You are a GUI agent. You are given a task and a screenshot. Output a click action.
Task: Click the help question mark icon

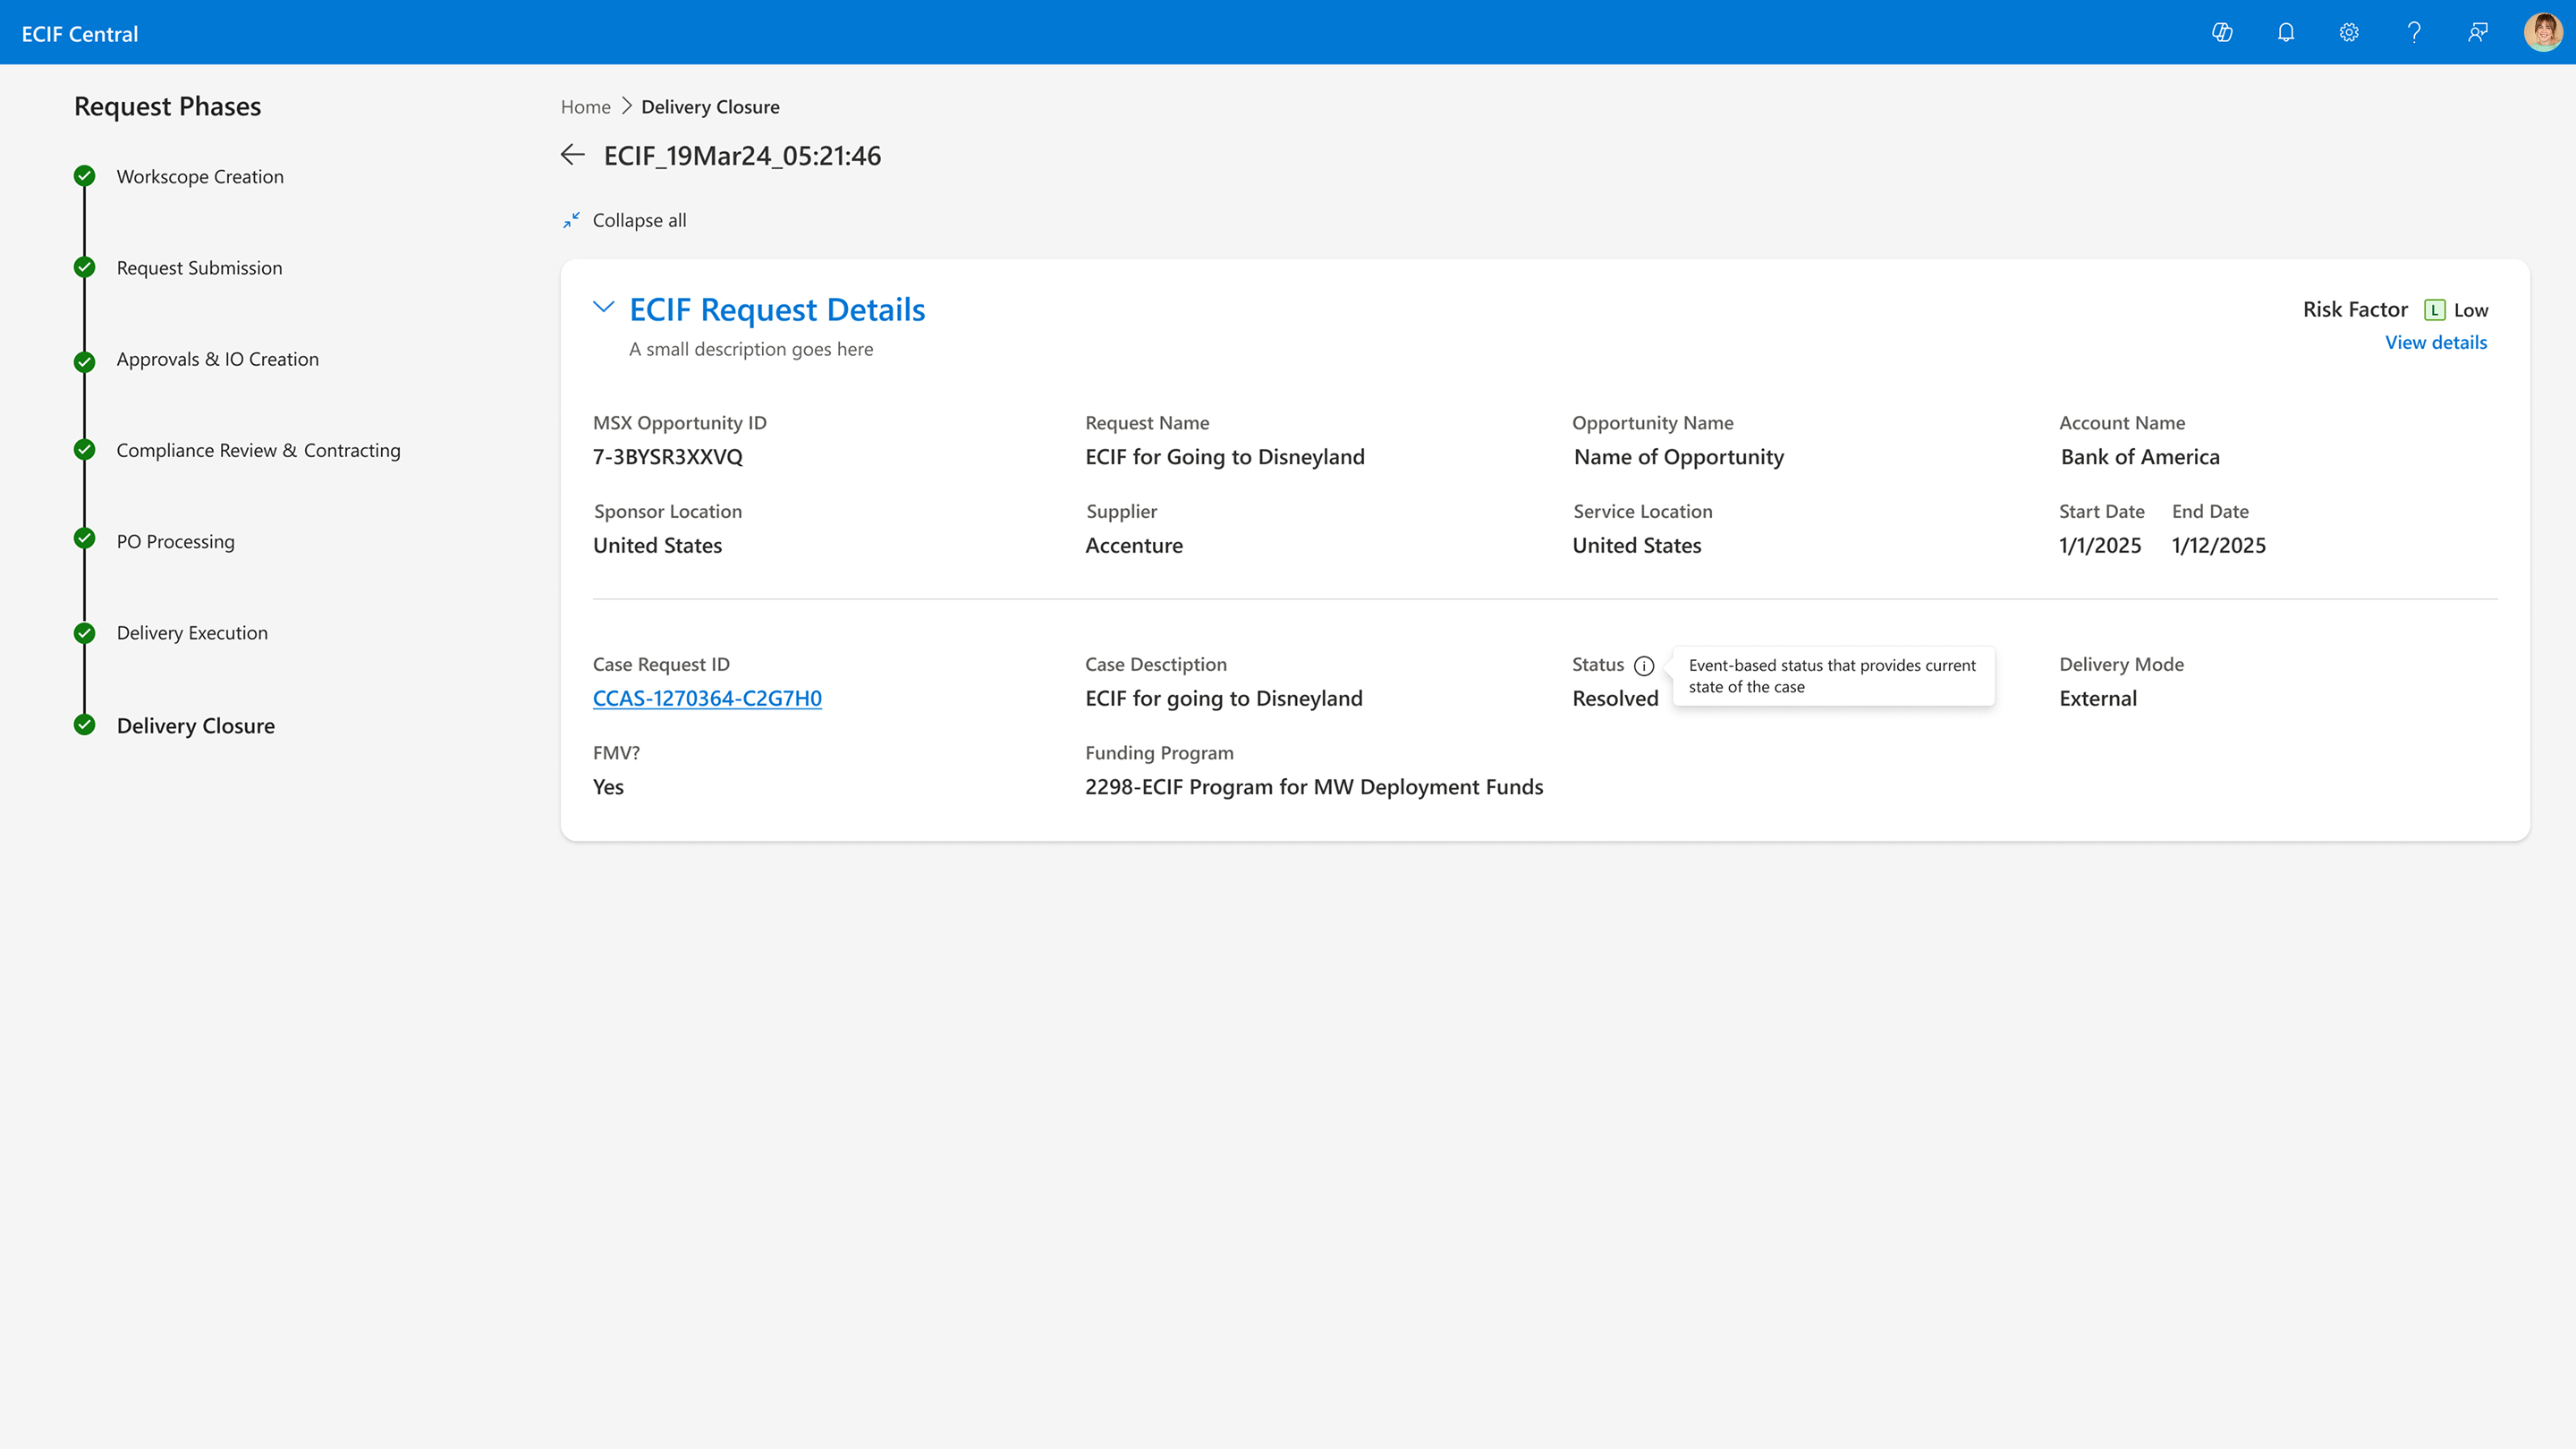2414,33
